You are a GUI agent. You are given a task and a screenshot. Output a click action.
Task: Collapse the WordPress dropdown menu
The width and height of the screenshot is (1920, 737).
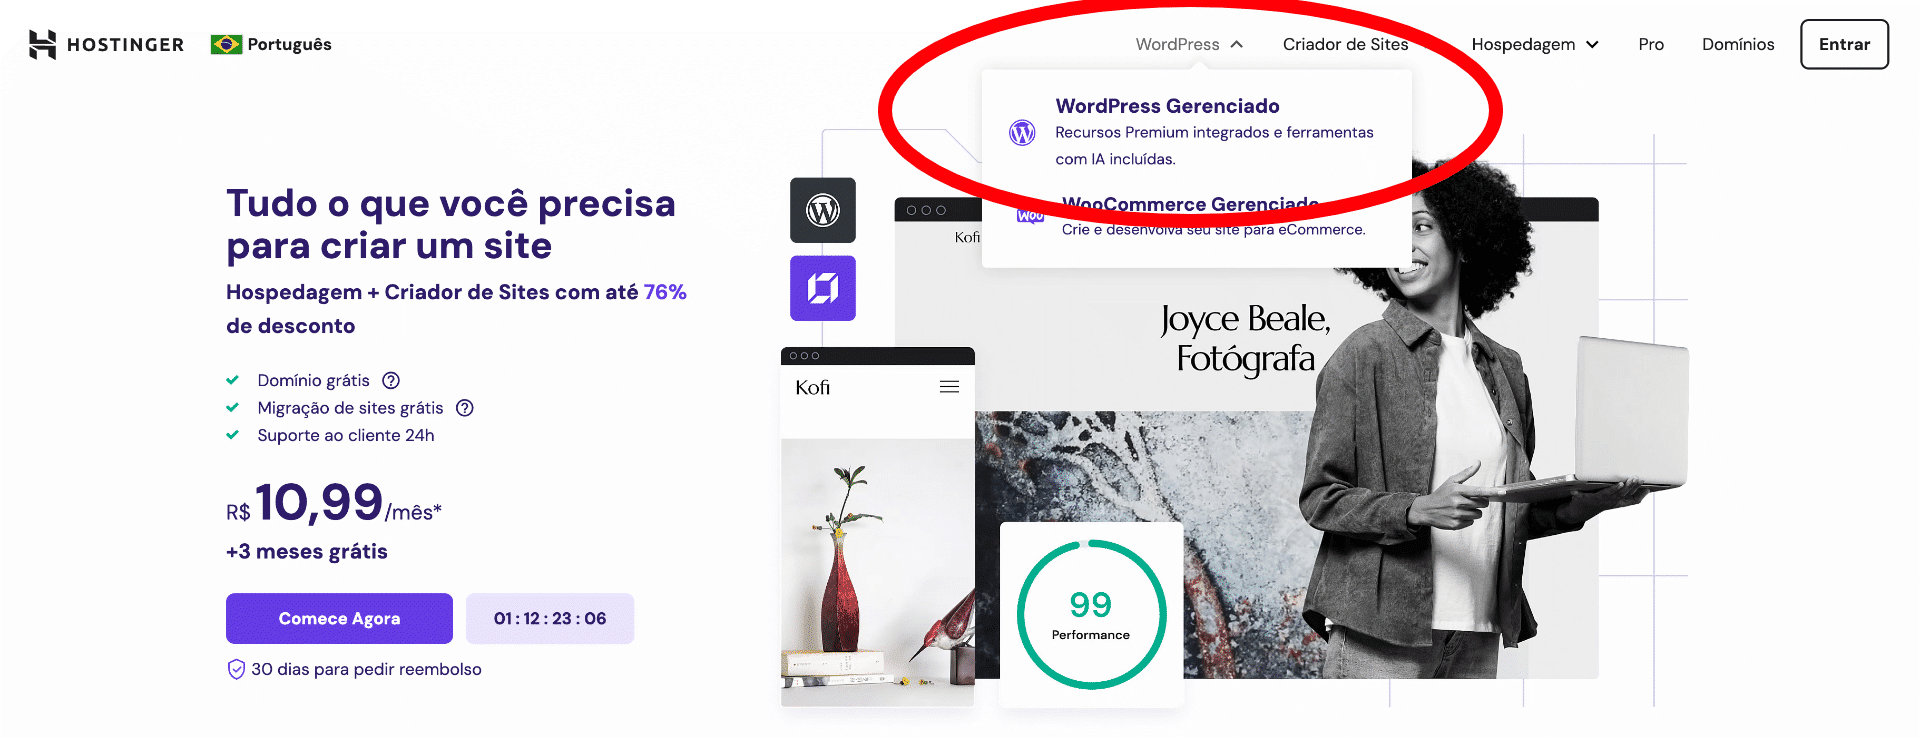(1189, 44)
